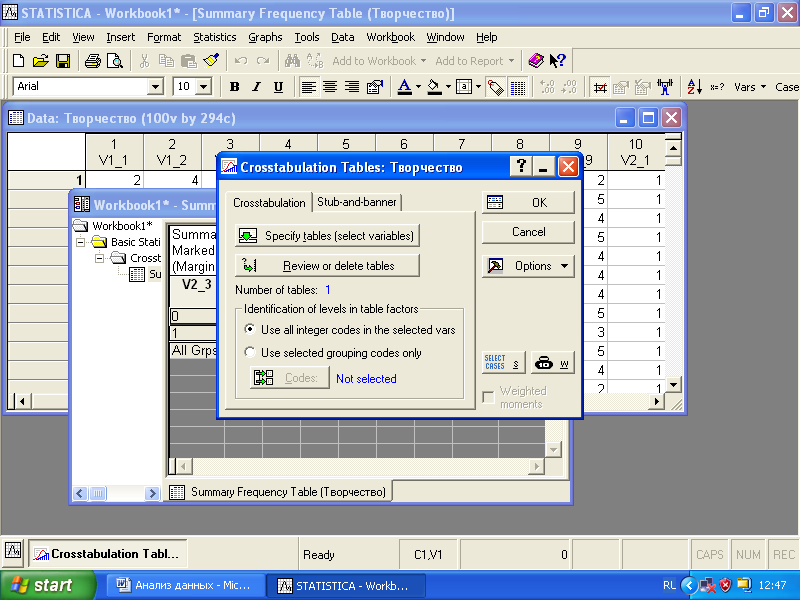Toggle Weighted moments checkbox
The image size is (800, 600).
coord(488,397)
